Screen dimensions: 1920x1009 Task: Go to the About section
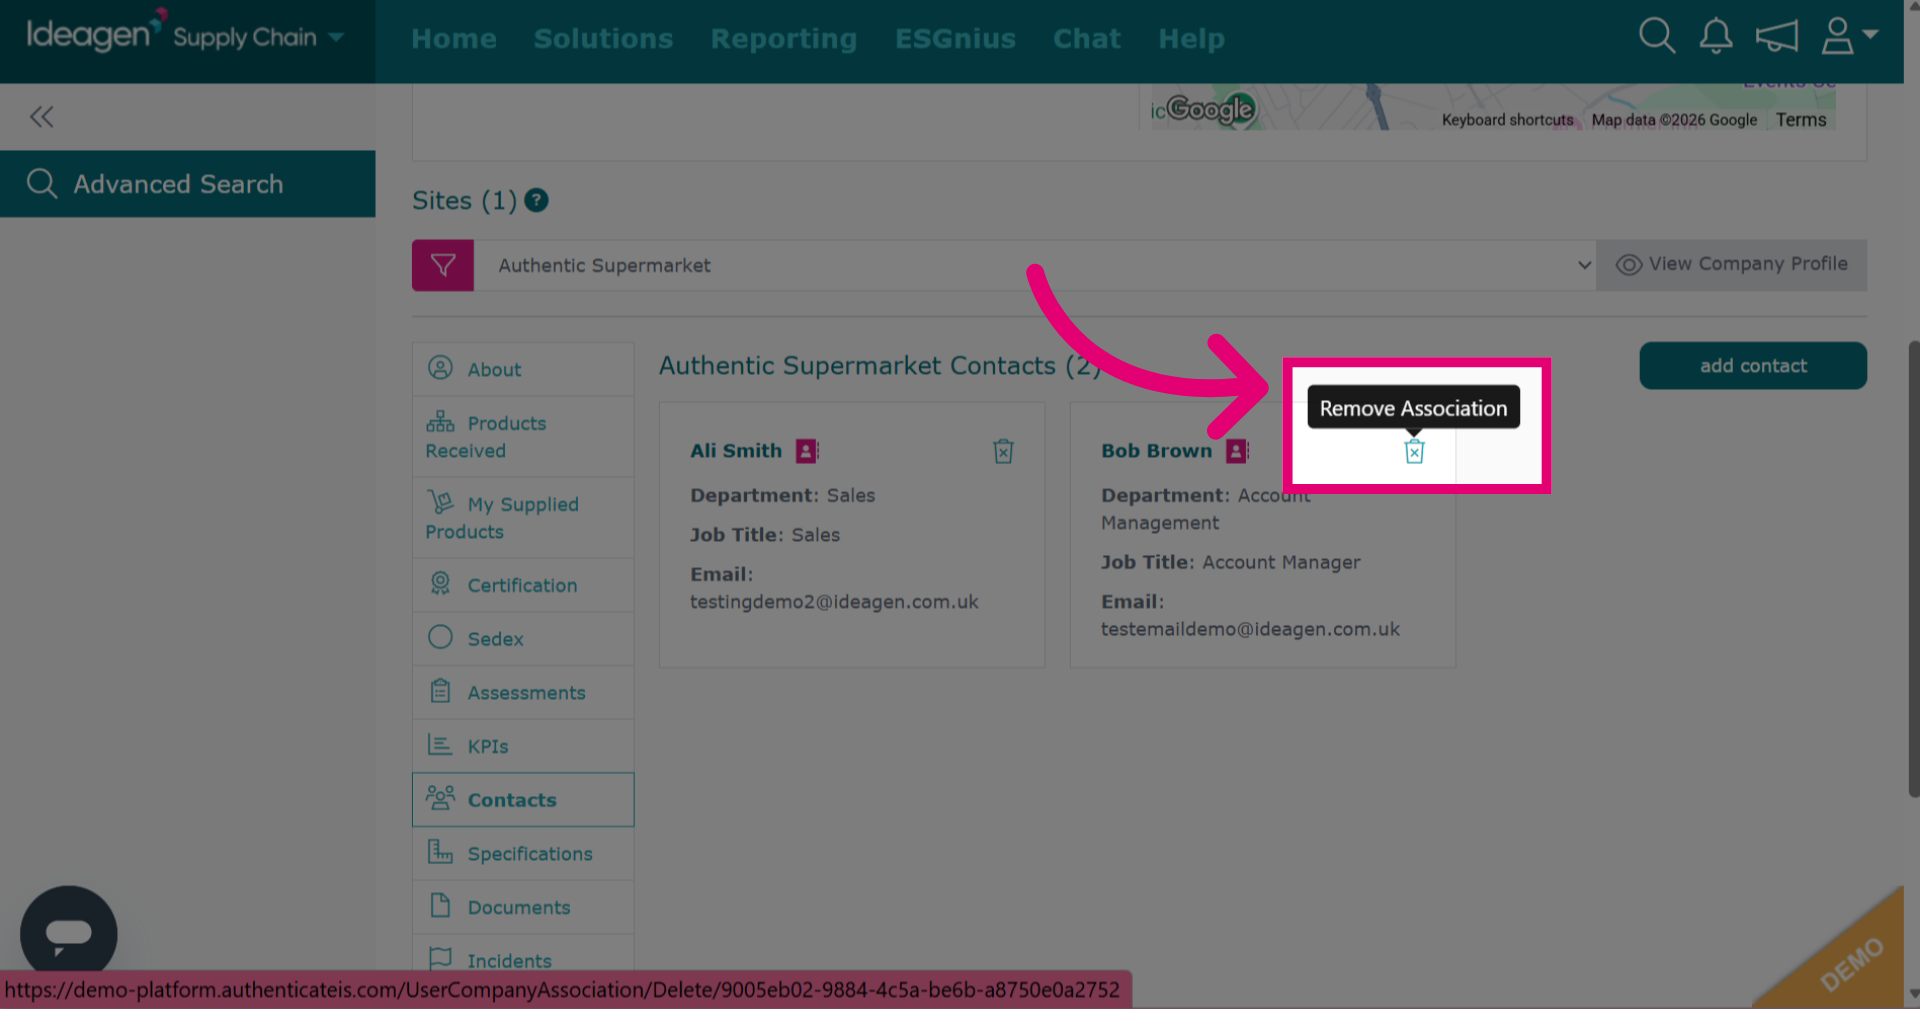point(523,369)
